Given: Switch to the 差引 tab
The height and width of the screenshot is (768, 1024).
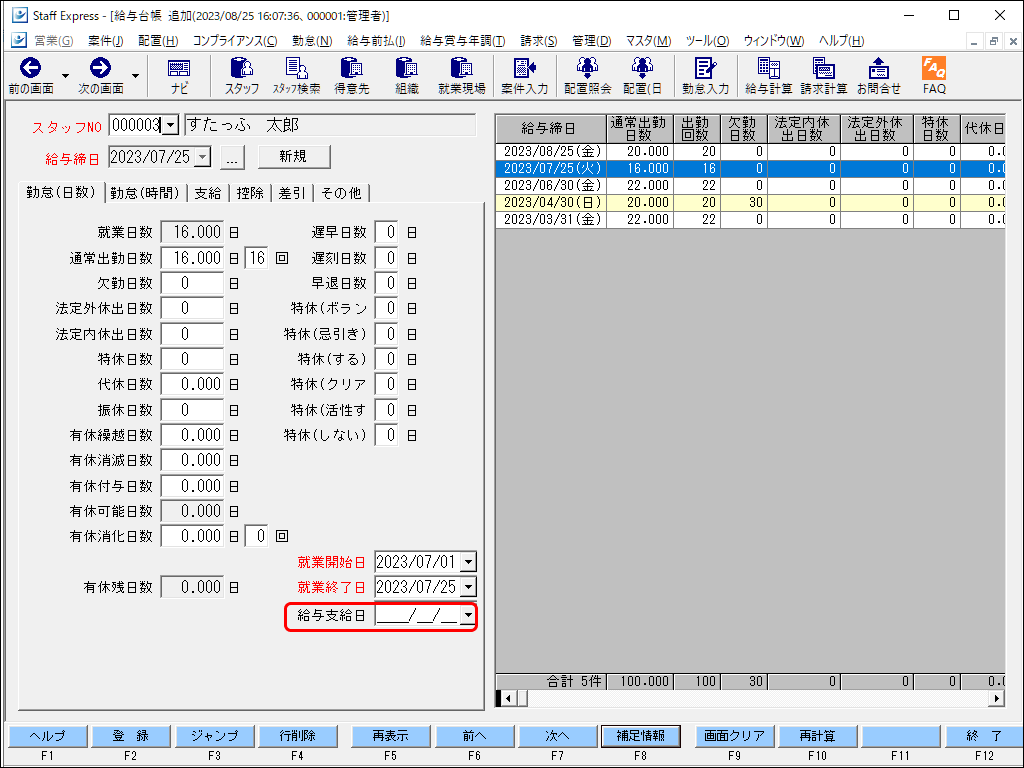Looking at the screenshot, I should [x=291, y=193].
